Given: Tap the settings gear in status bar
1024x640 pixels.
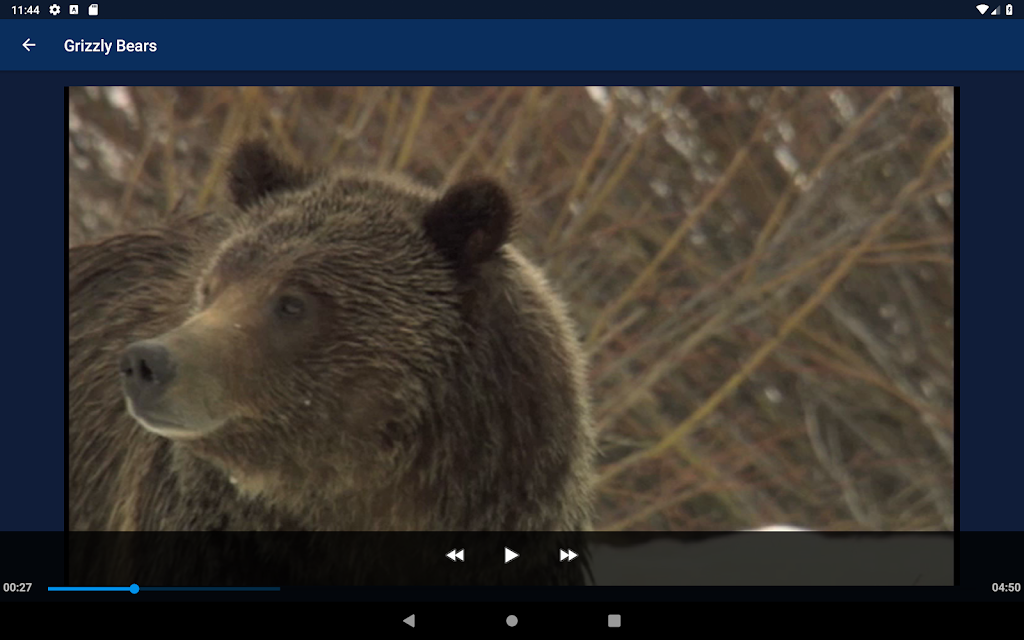Looking at the screenshot, I should pyautogui.click(x=55, y=9).
